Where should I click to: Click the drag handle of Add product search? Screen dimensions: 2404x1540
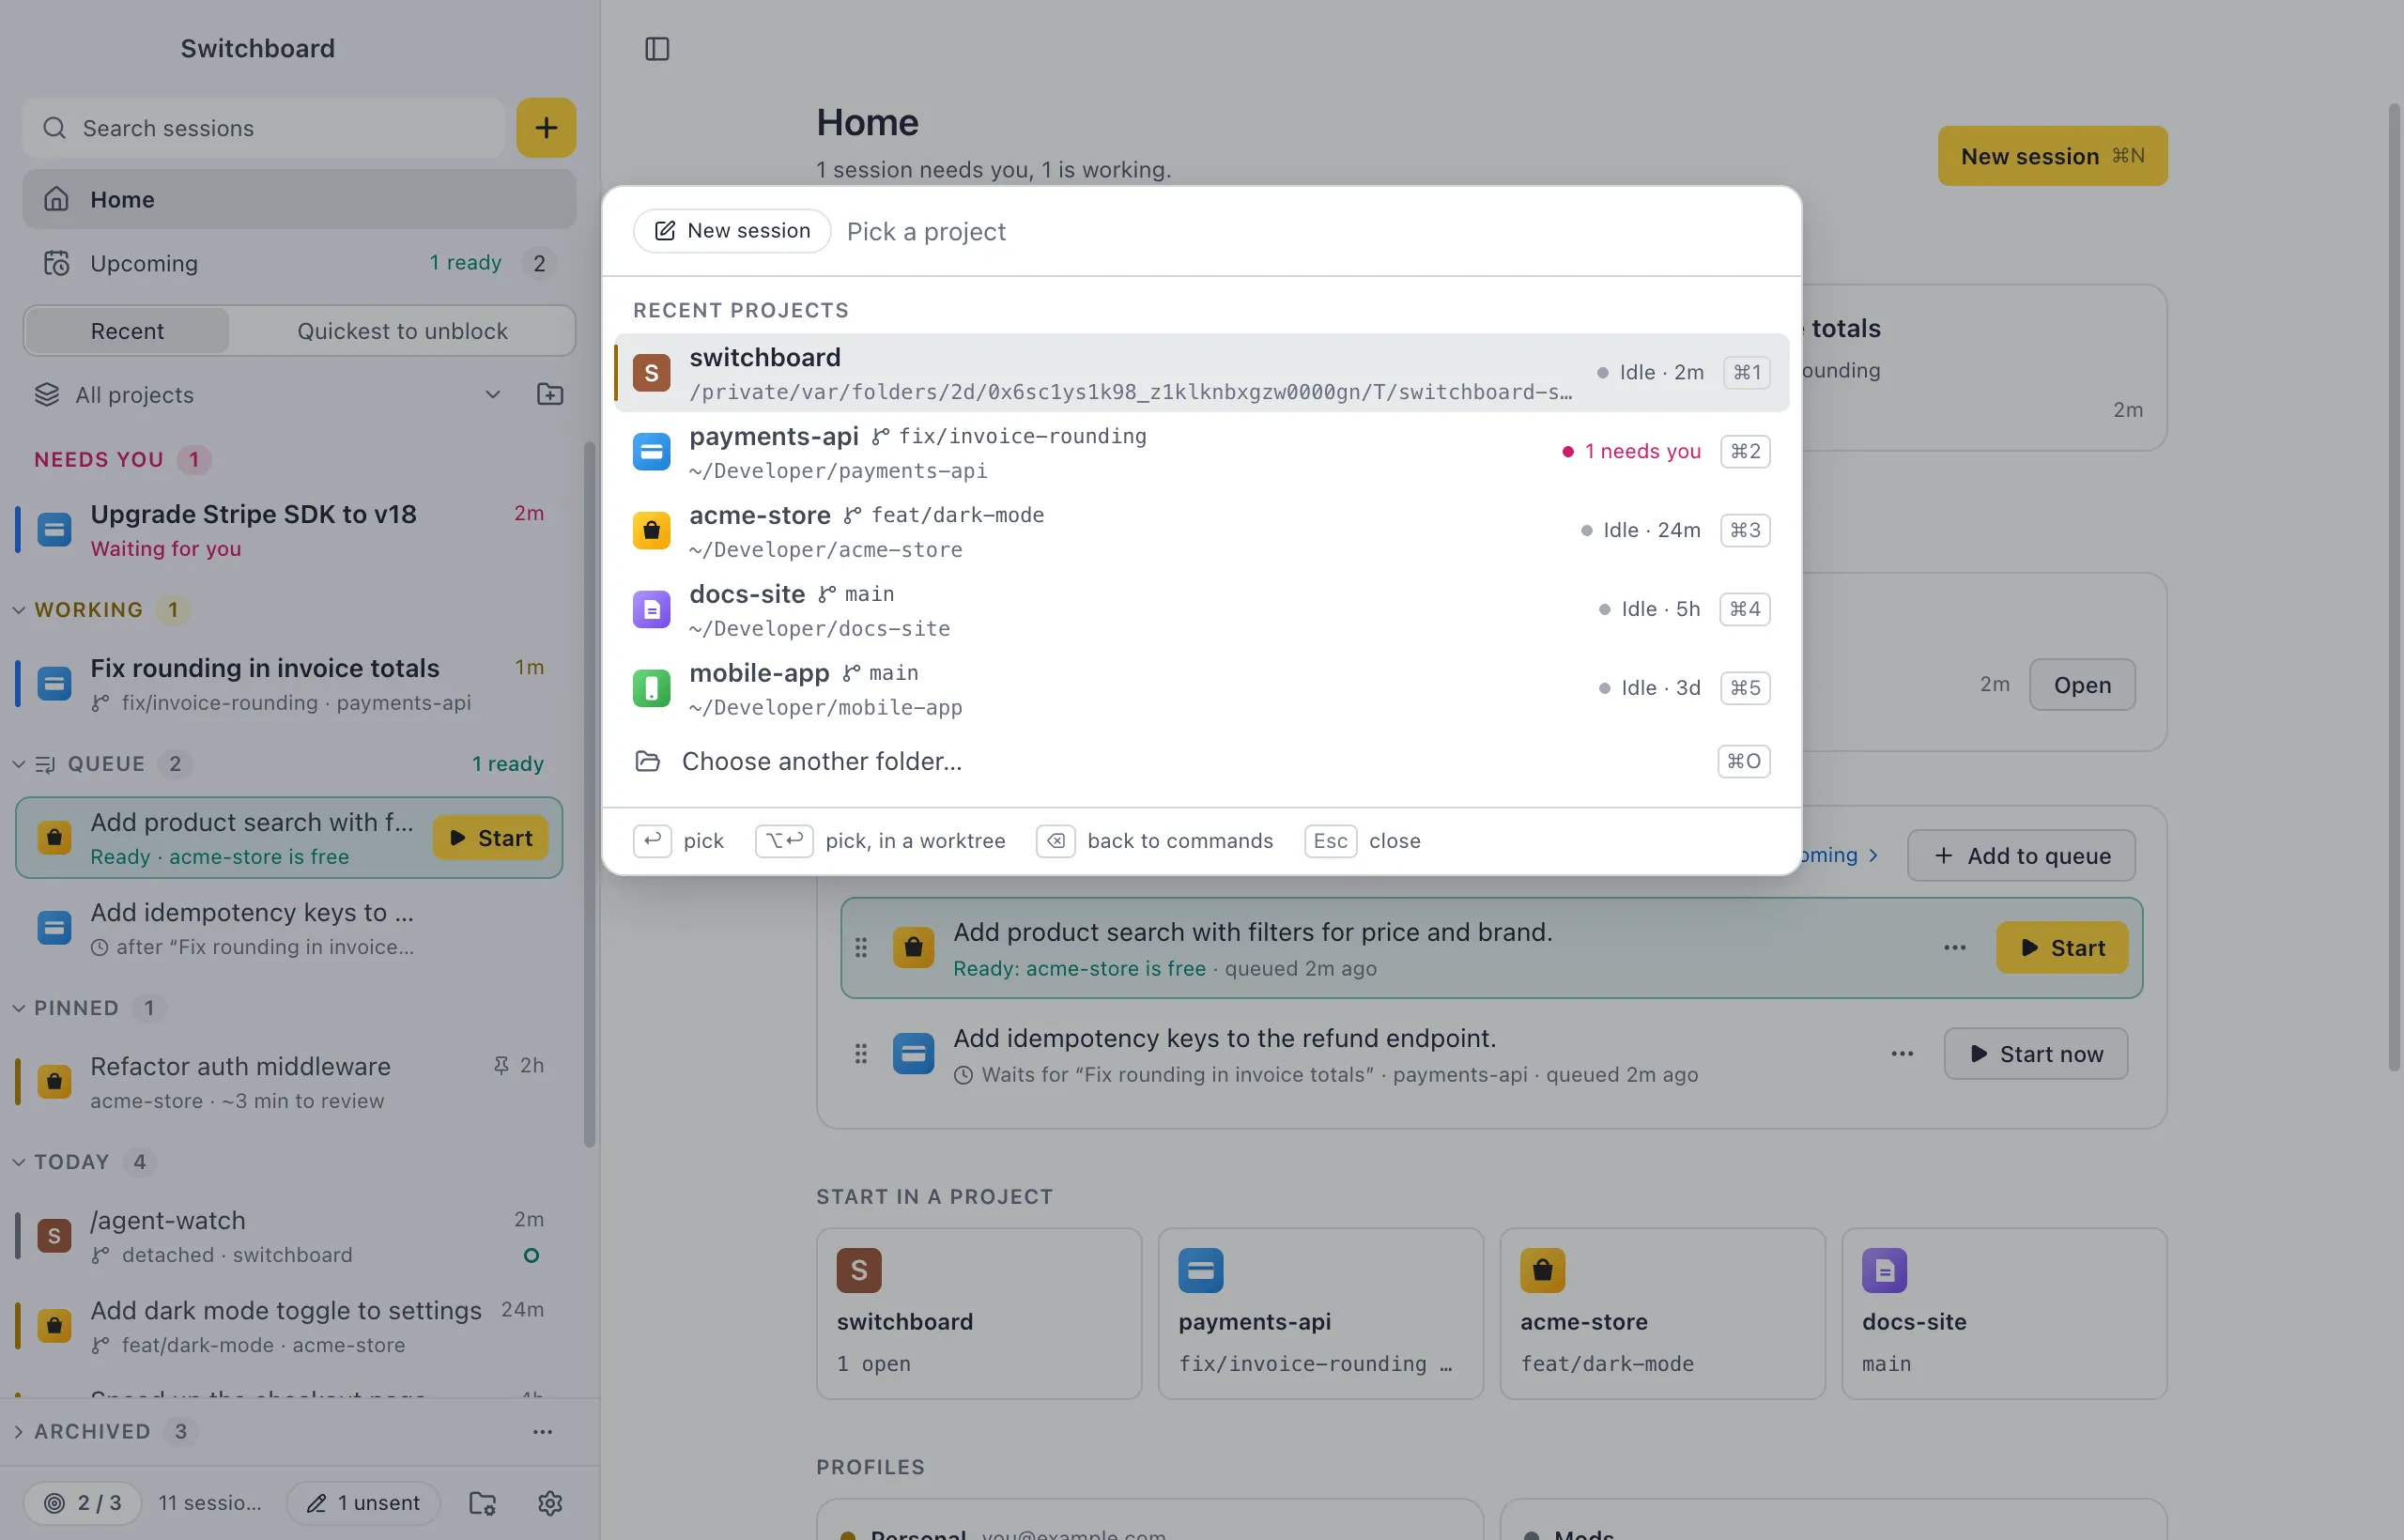(861, 948)
